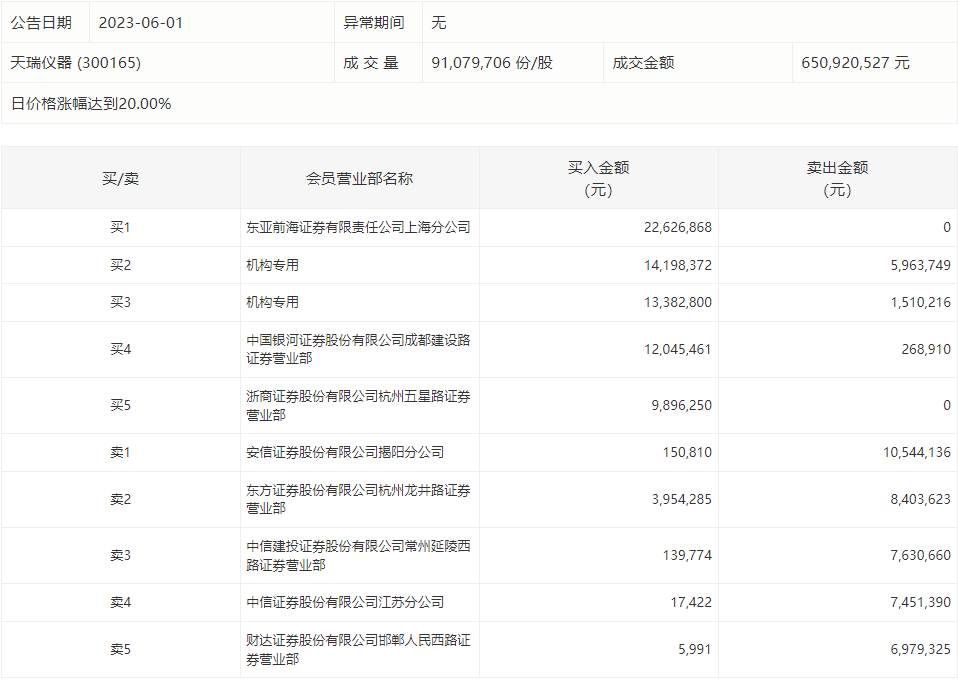Viewport: 958px width, 681px height.
Task: Click buy amount 13,382,800
Action: (x=678, y=302)
